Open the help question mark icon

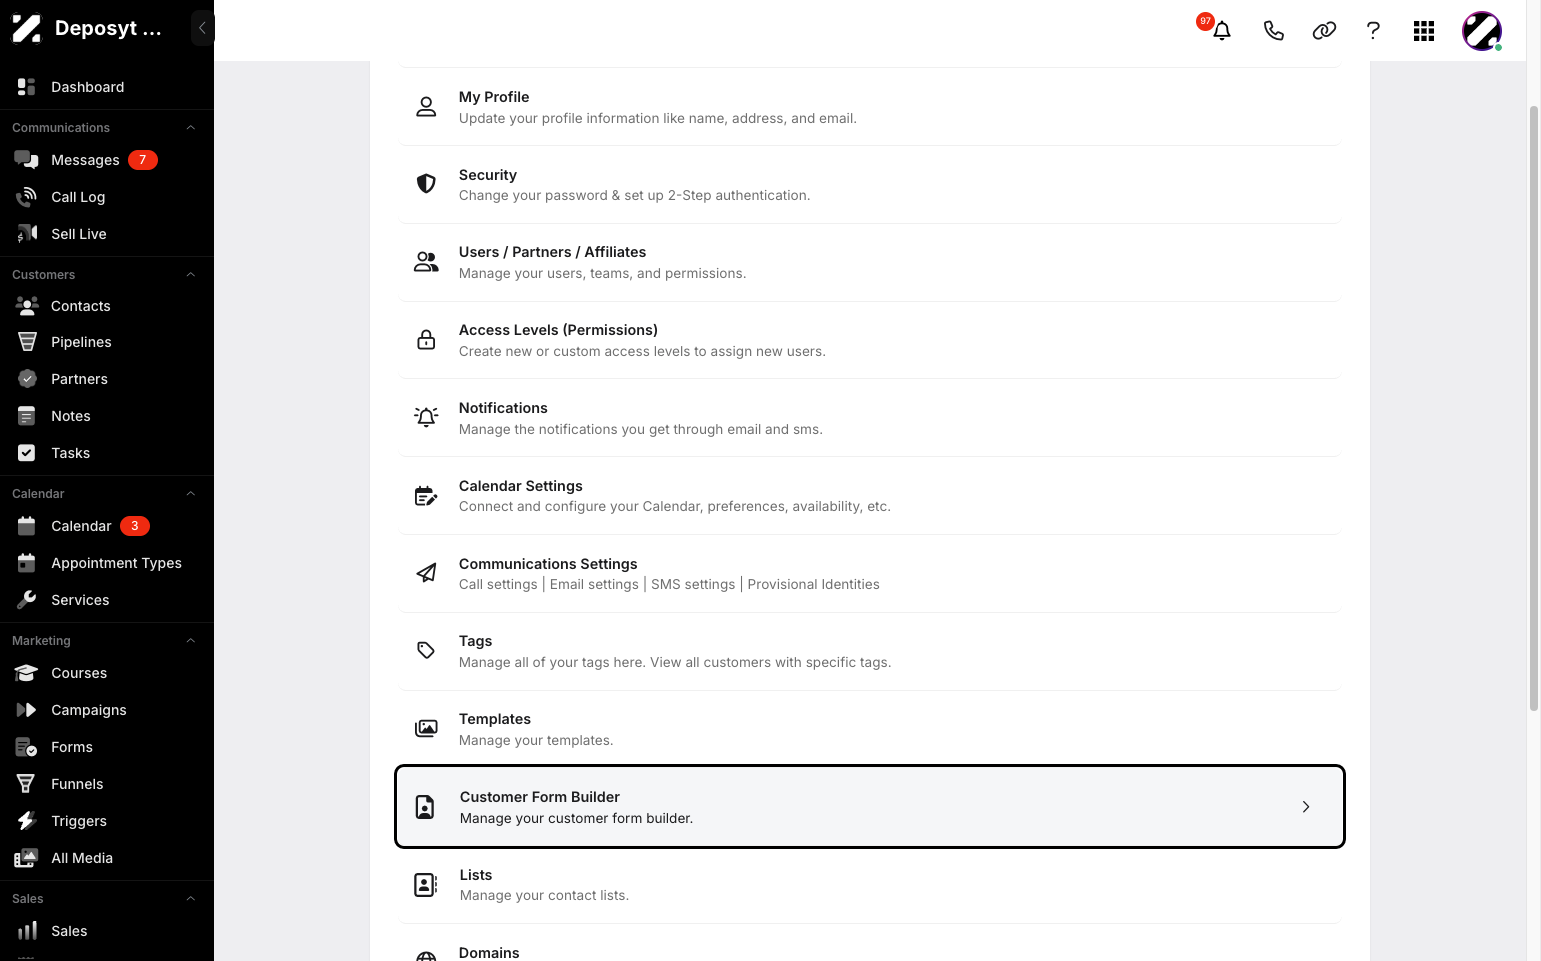[x=1373, y=30]
